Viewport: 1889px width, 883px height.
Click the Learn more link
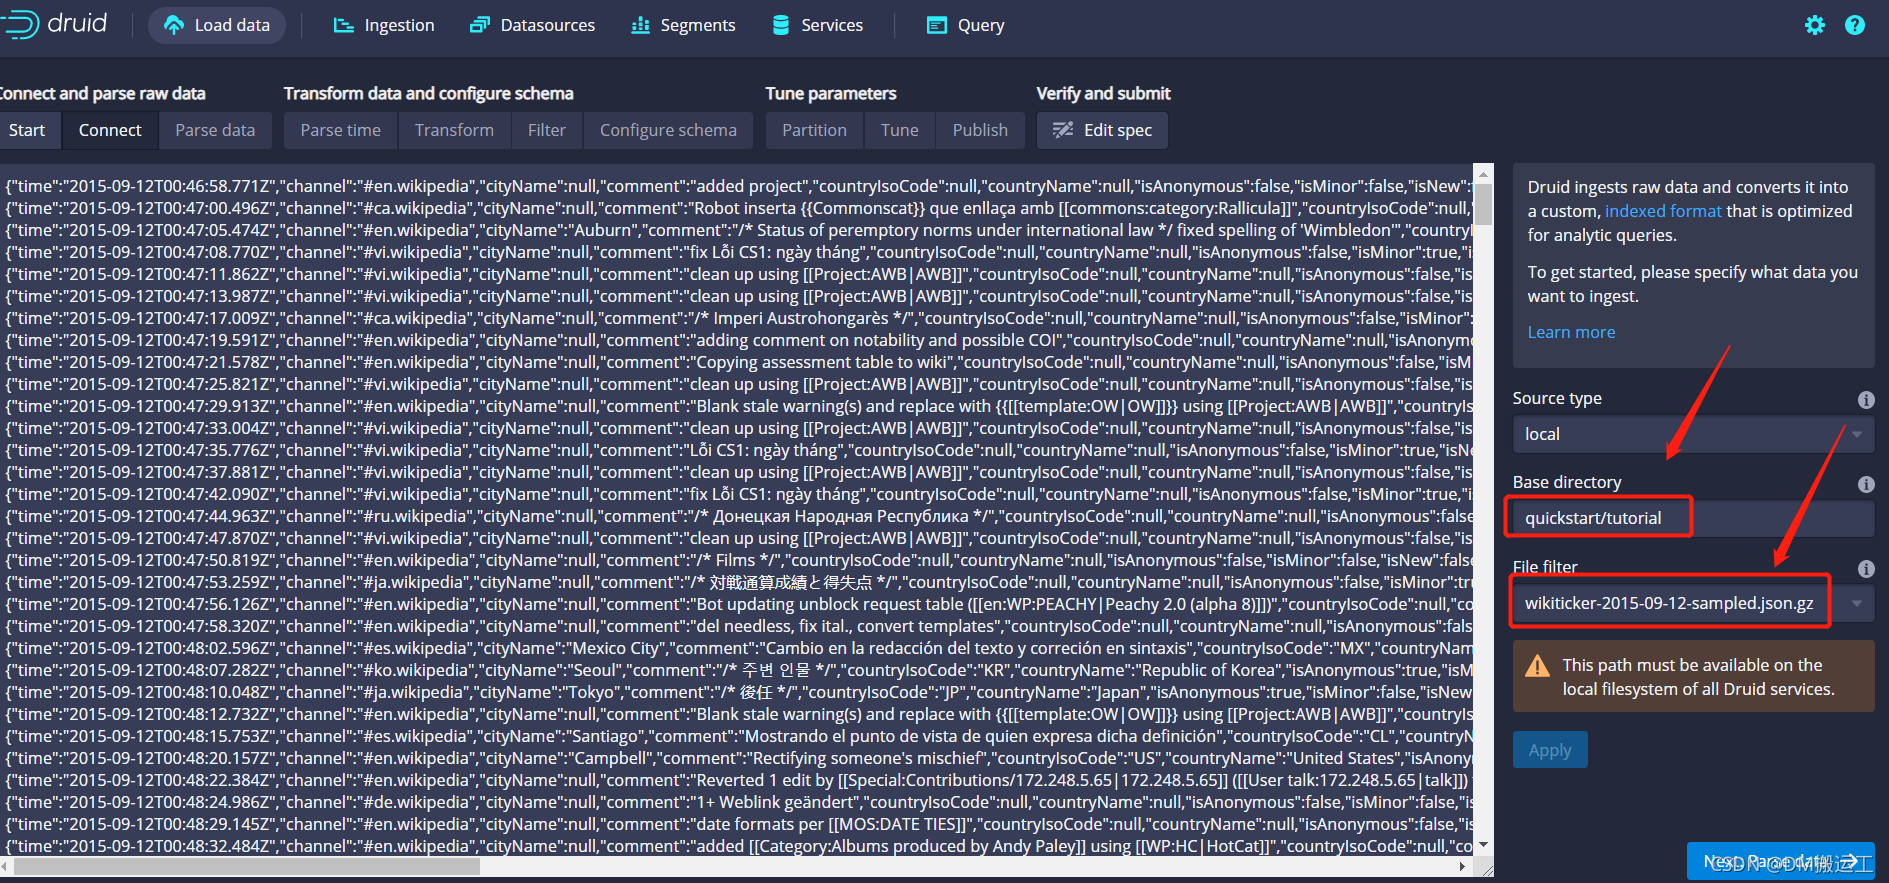tap(1571, 332)
